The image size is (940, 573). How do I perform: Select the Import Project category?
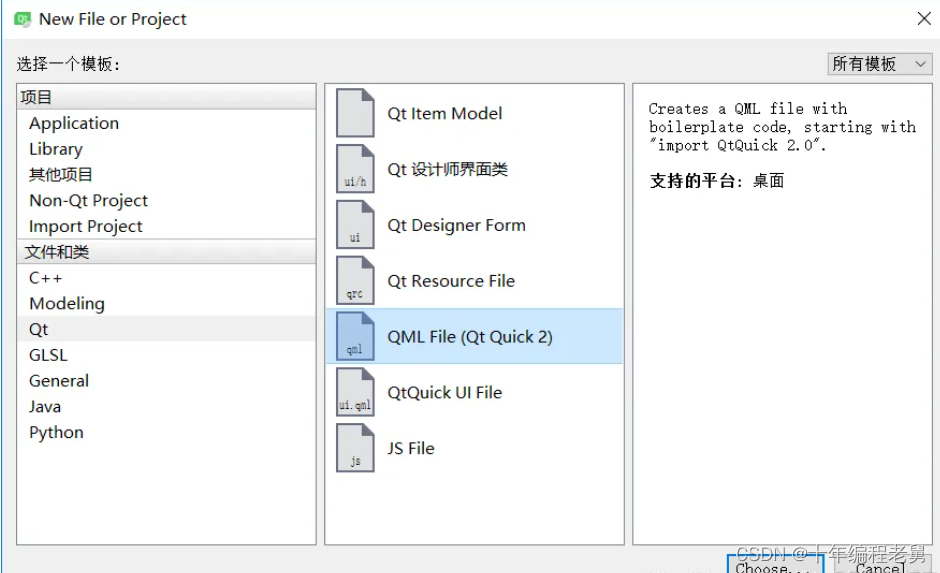166,226
